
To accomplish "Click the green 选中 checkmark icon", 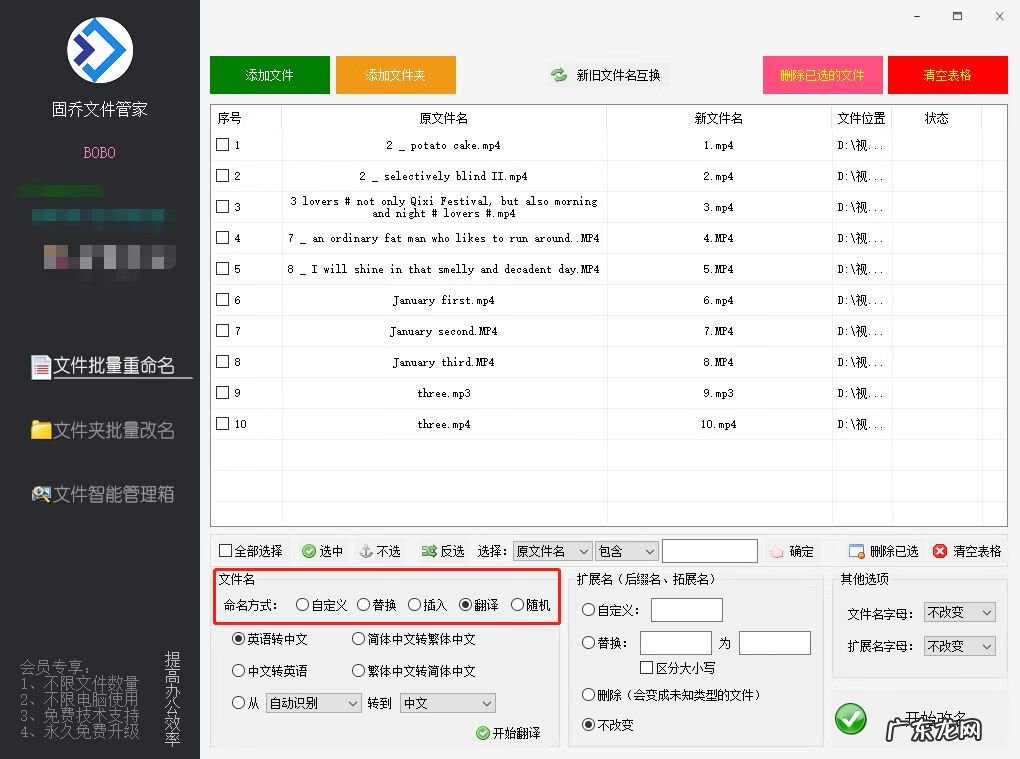I will tap(309, 551).
